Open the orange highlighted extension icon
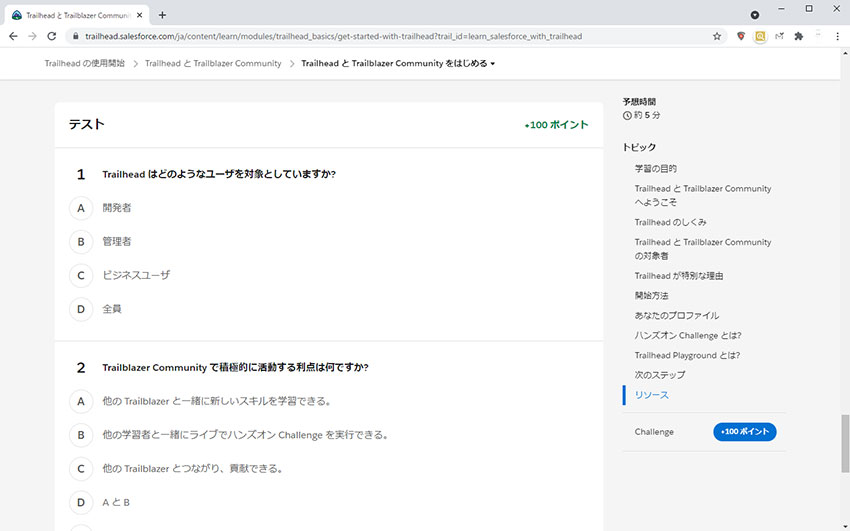 click(x=760, y=36)
